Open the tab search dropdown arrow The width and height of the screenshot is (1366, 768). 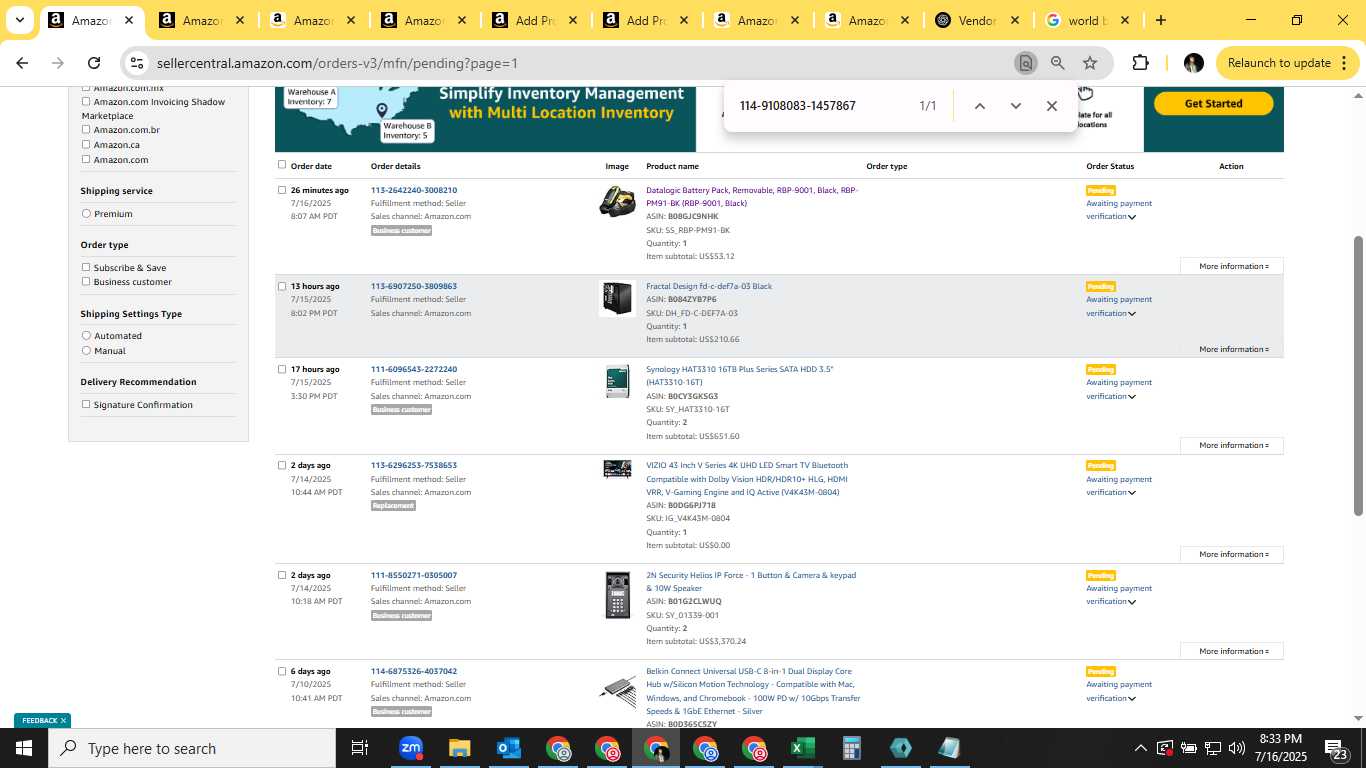(x=19, y=20)
